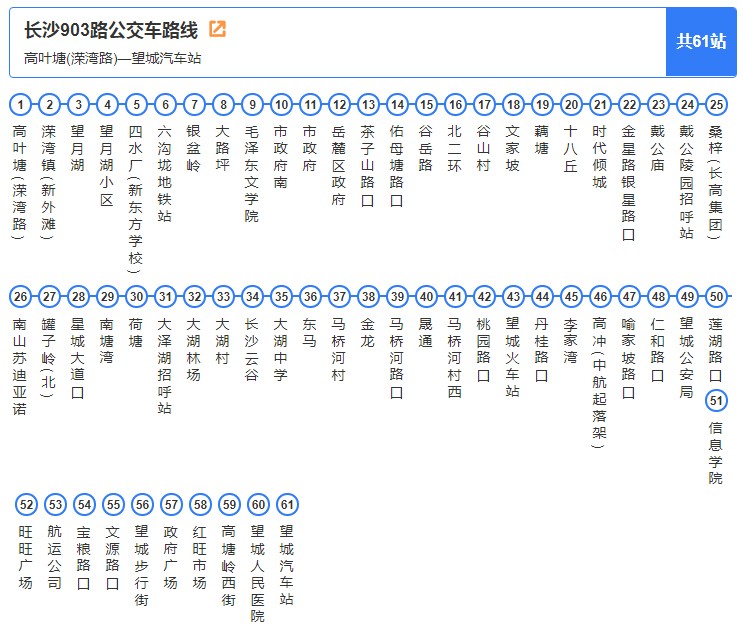743x639 pixels.
Task: Select station 25 circle marker 桑梓
Action: pos(716,104)
